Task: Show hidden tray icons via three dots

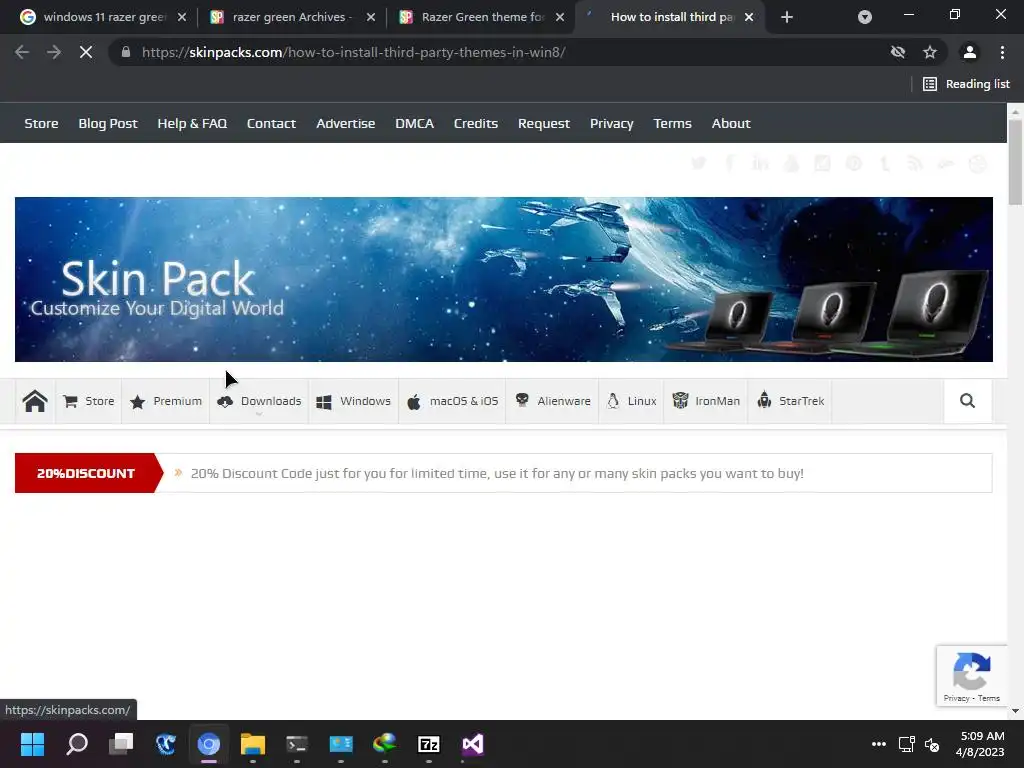Action: (879, 744)
